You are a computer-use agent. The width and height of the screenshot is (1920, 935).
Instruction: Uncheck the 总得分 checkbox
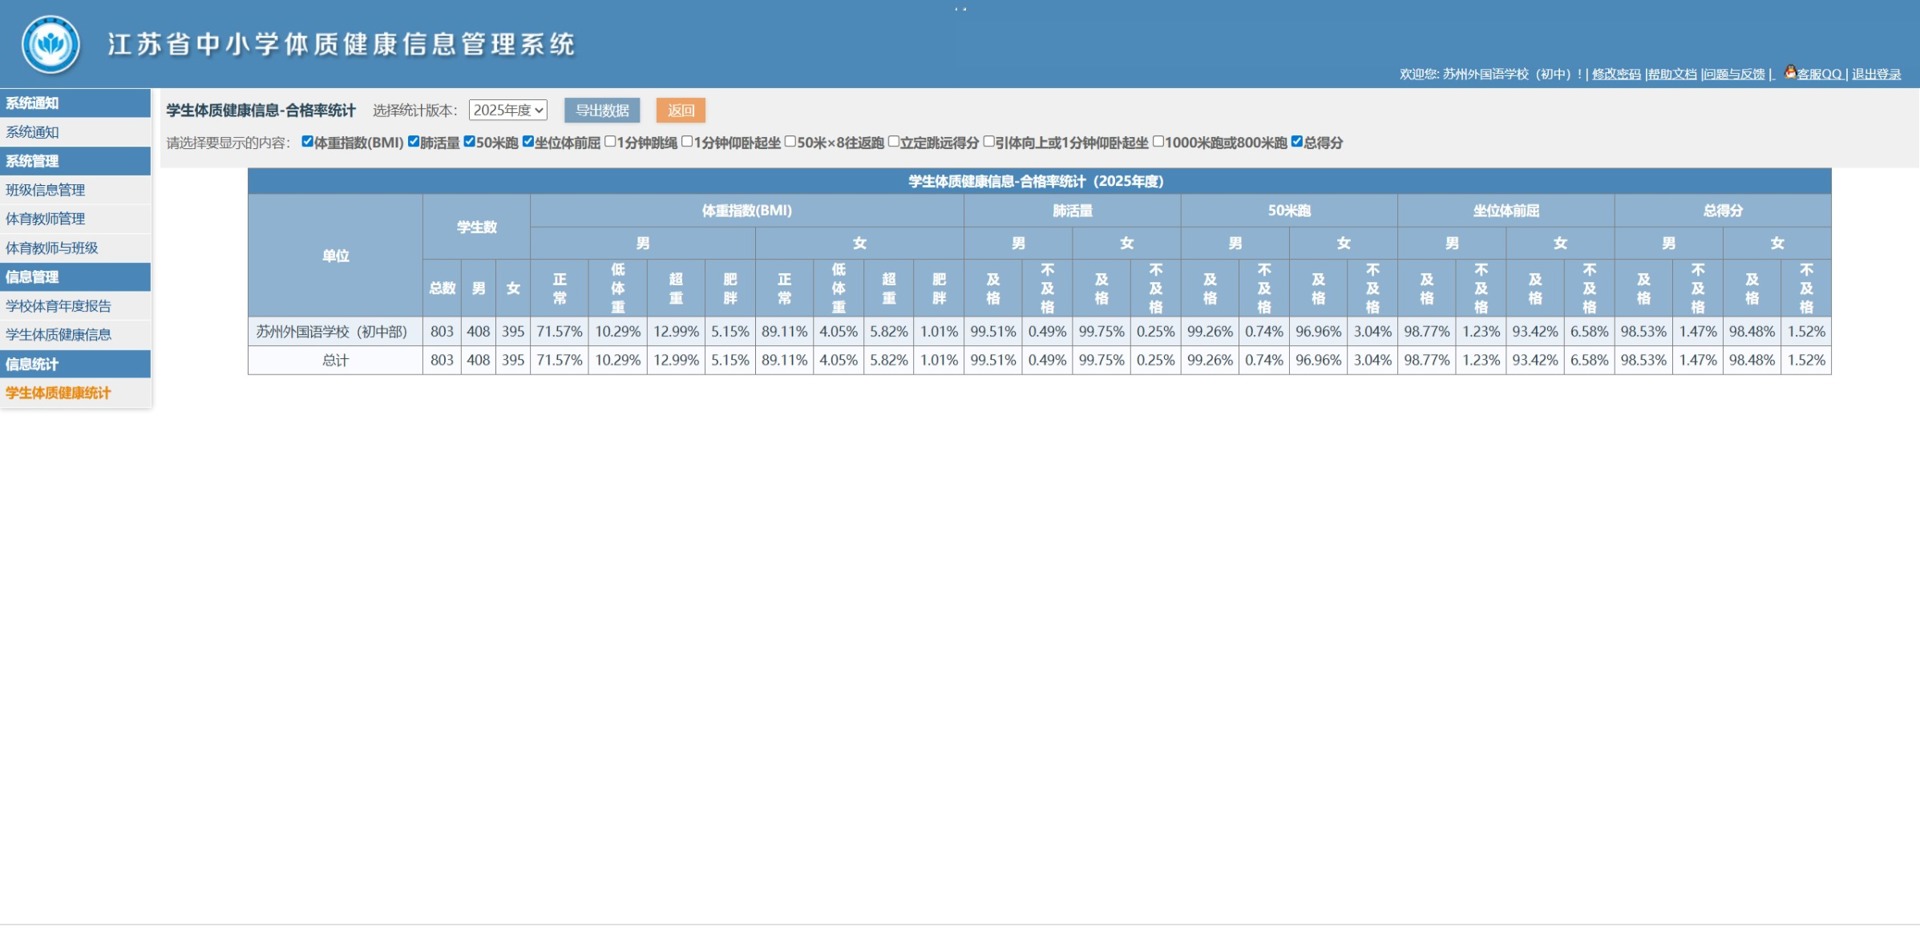pyautogui.click(x=1297, y=142)
